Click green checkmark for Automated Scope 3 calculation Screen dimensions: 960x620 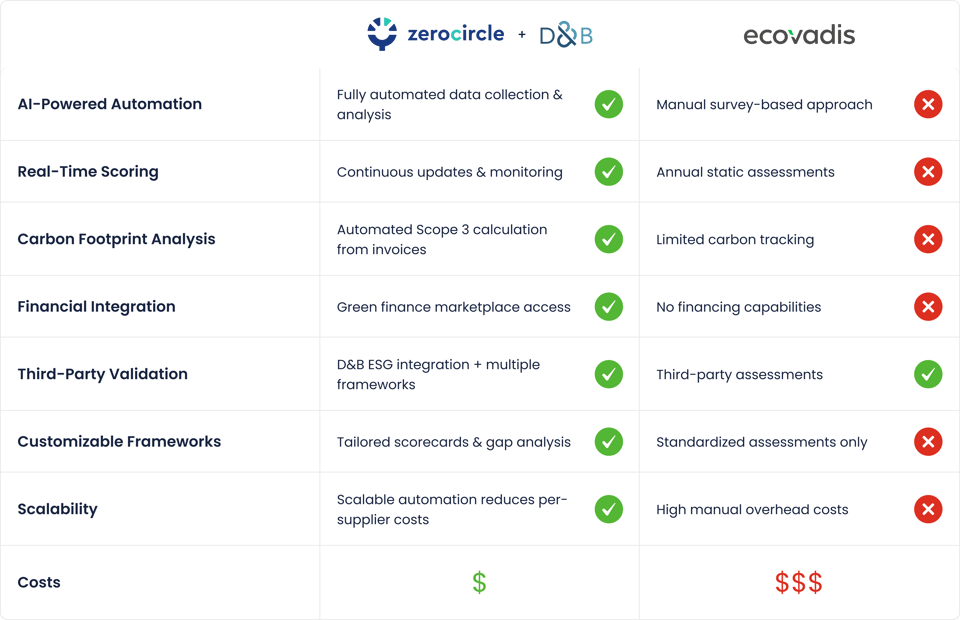coord(608,239)
